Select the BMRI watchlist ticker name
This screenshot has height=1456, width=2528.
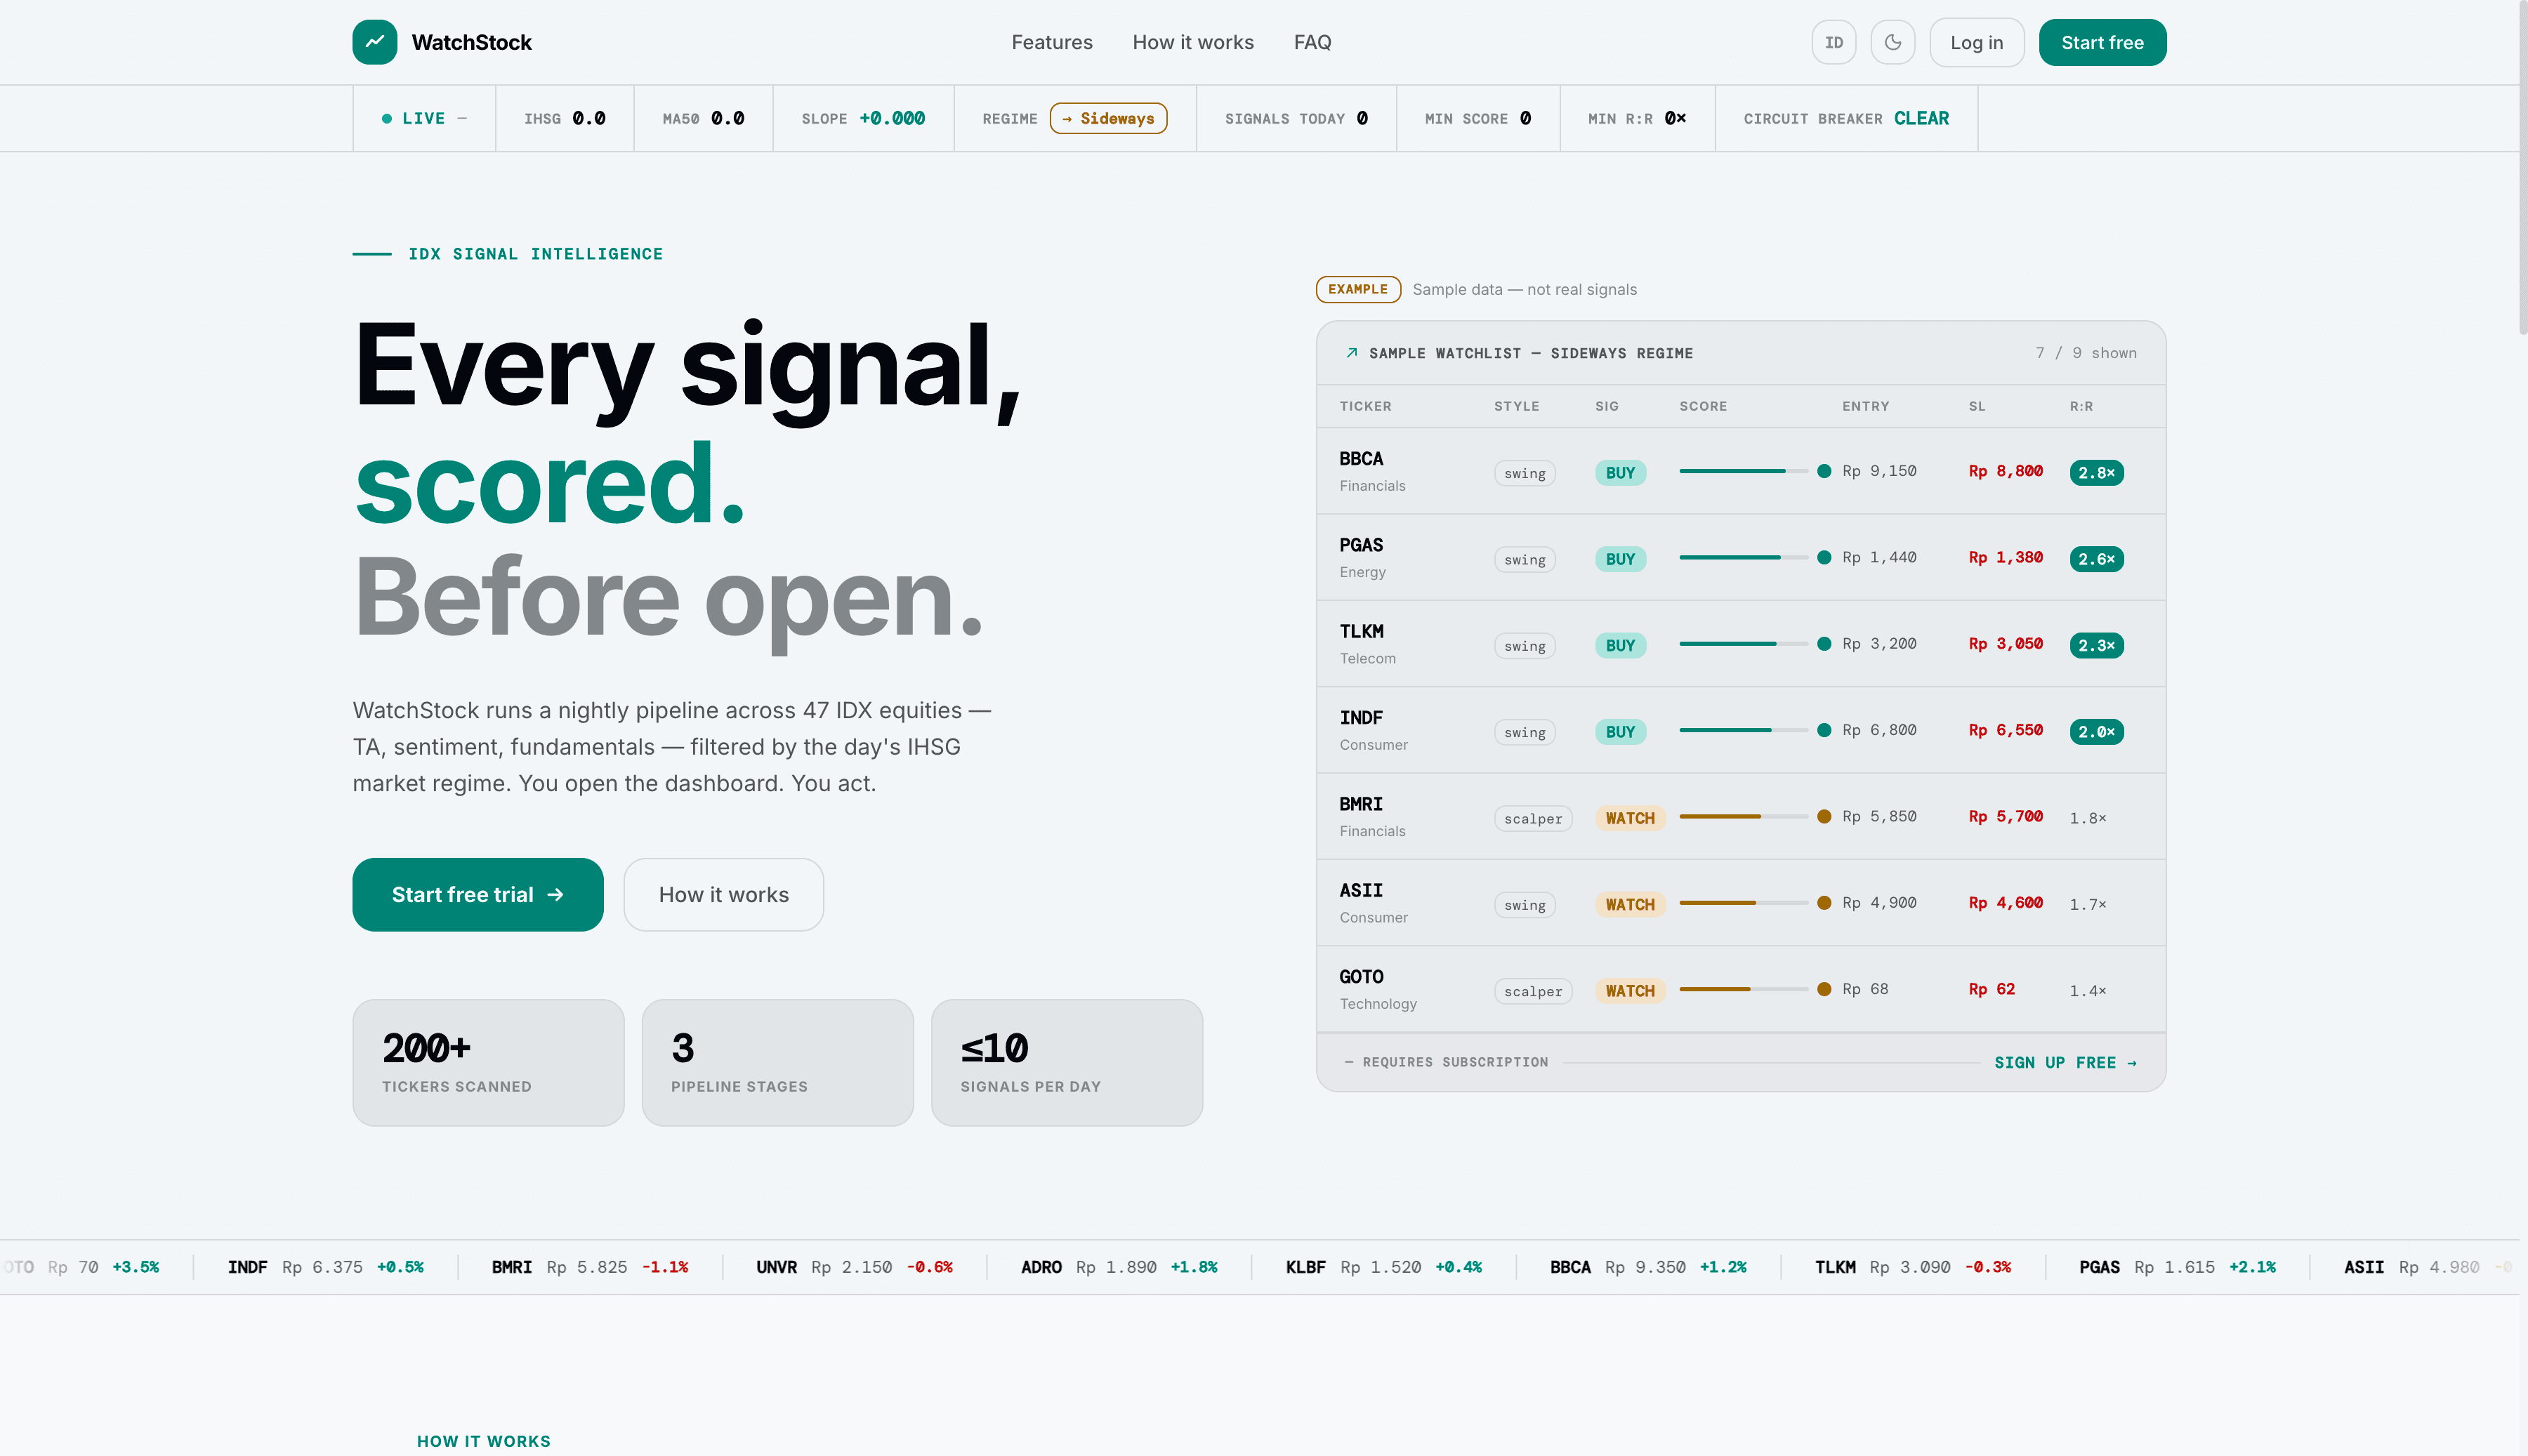[x=1362, y=804]
